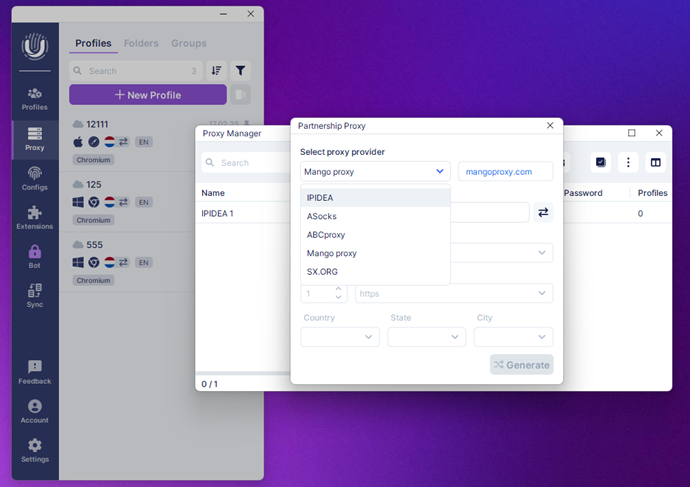Click the Chromium tag on profile 12111
Screen dimensions: 690x487
[93, 160]
